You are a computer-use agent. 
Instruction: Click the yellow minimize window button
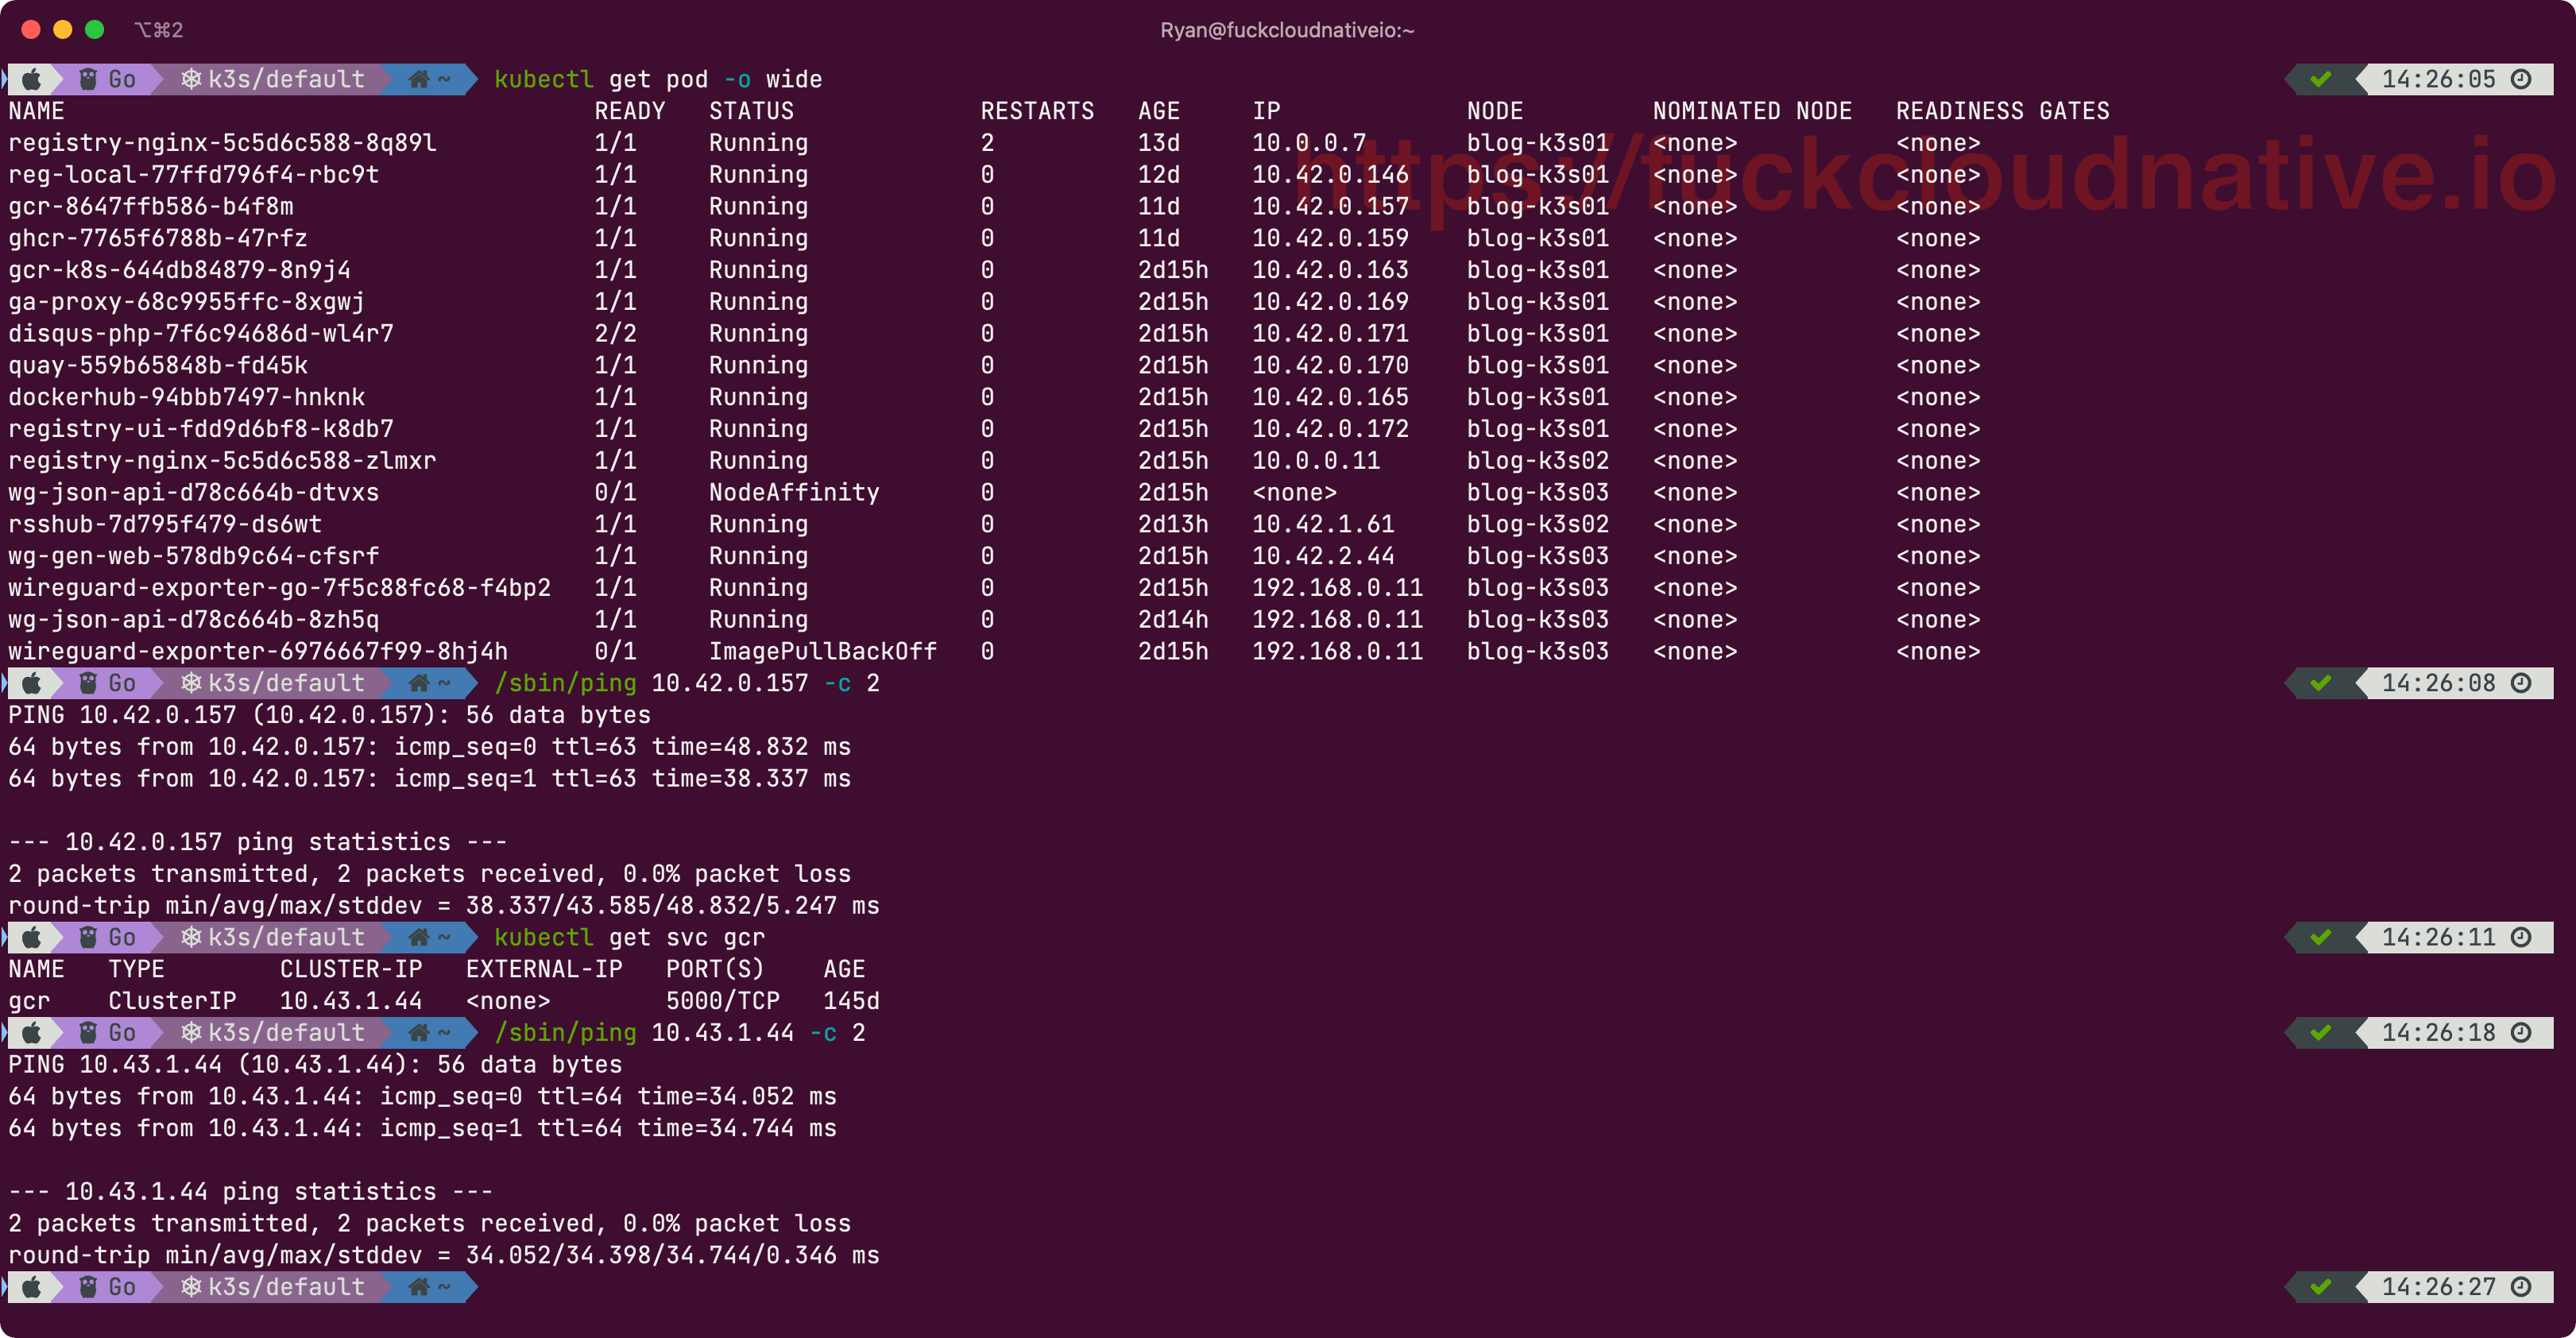point(63,30)
